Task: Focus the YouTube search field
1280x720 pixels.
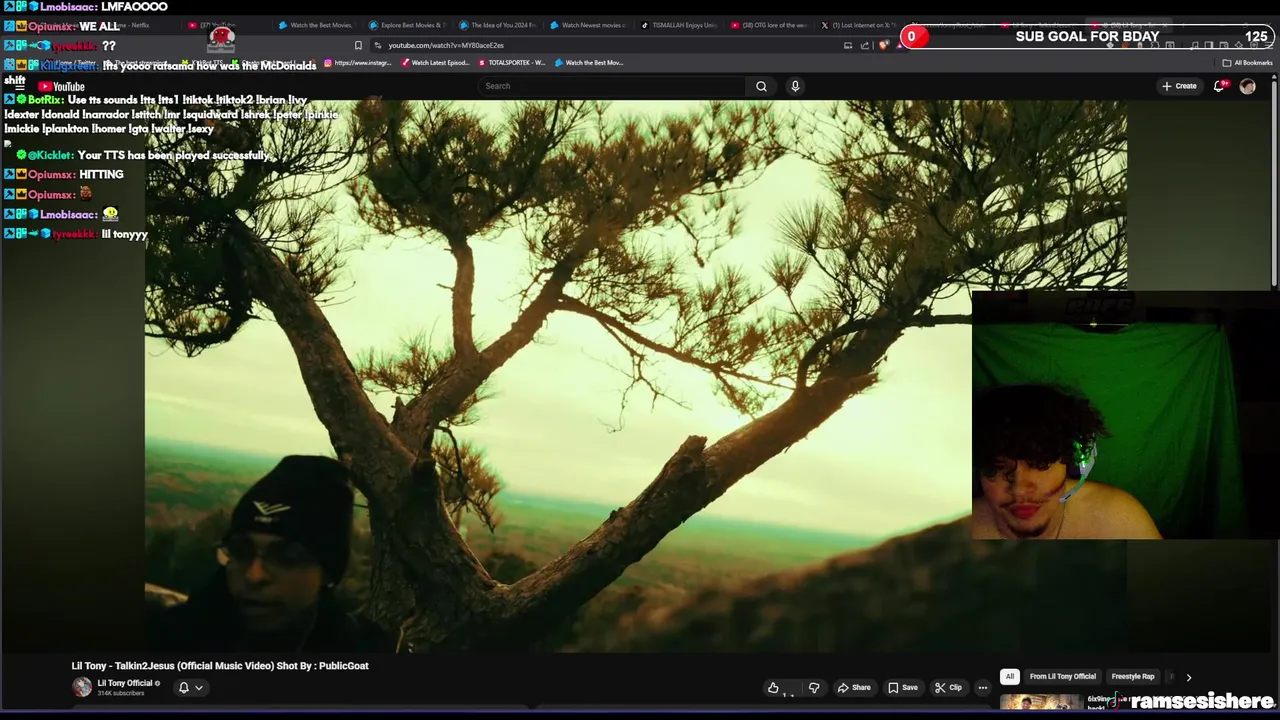Action: pos(612,86)
